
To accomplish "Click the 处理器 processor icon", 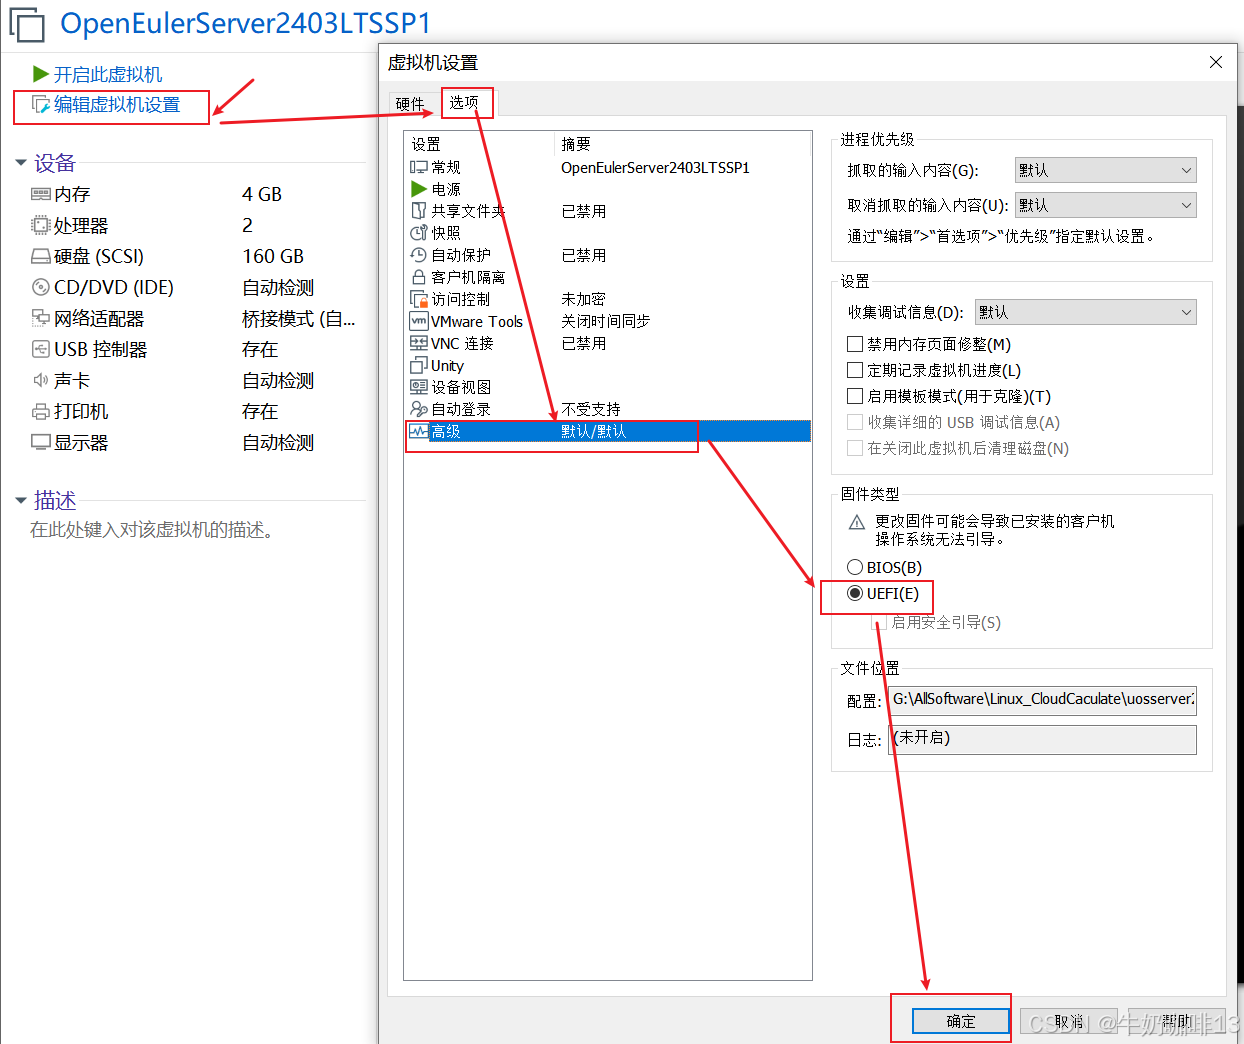I will point(41,225).
